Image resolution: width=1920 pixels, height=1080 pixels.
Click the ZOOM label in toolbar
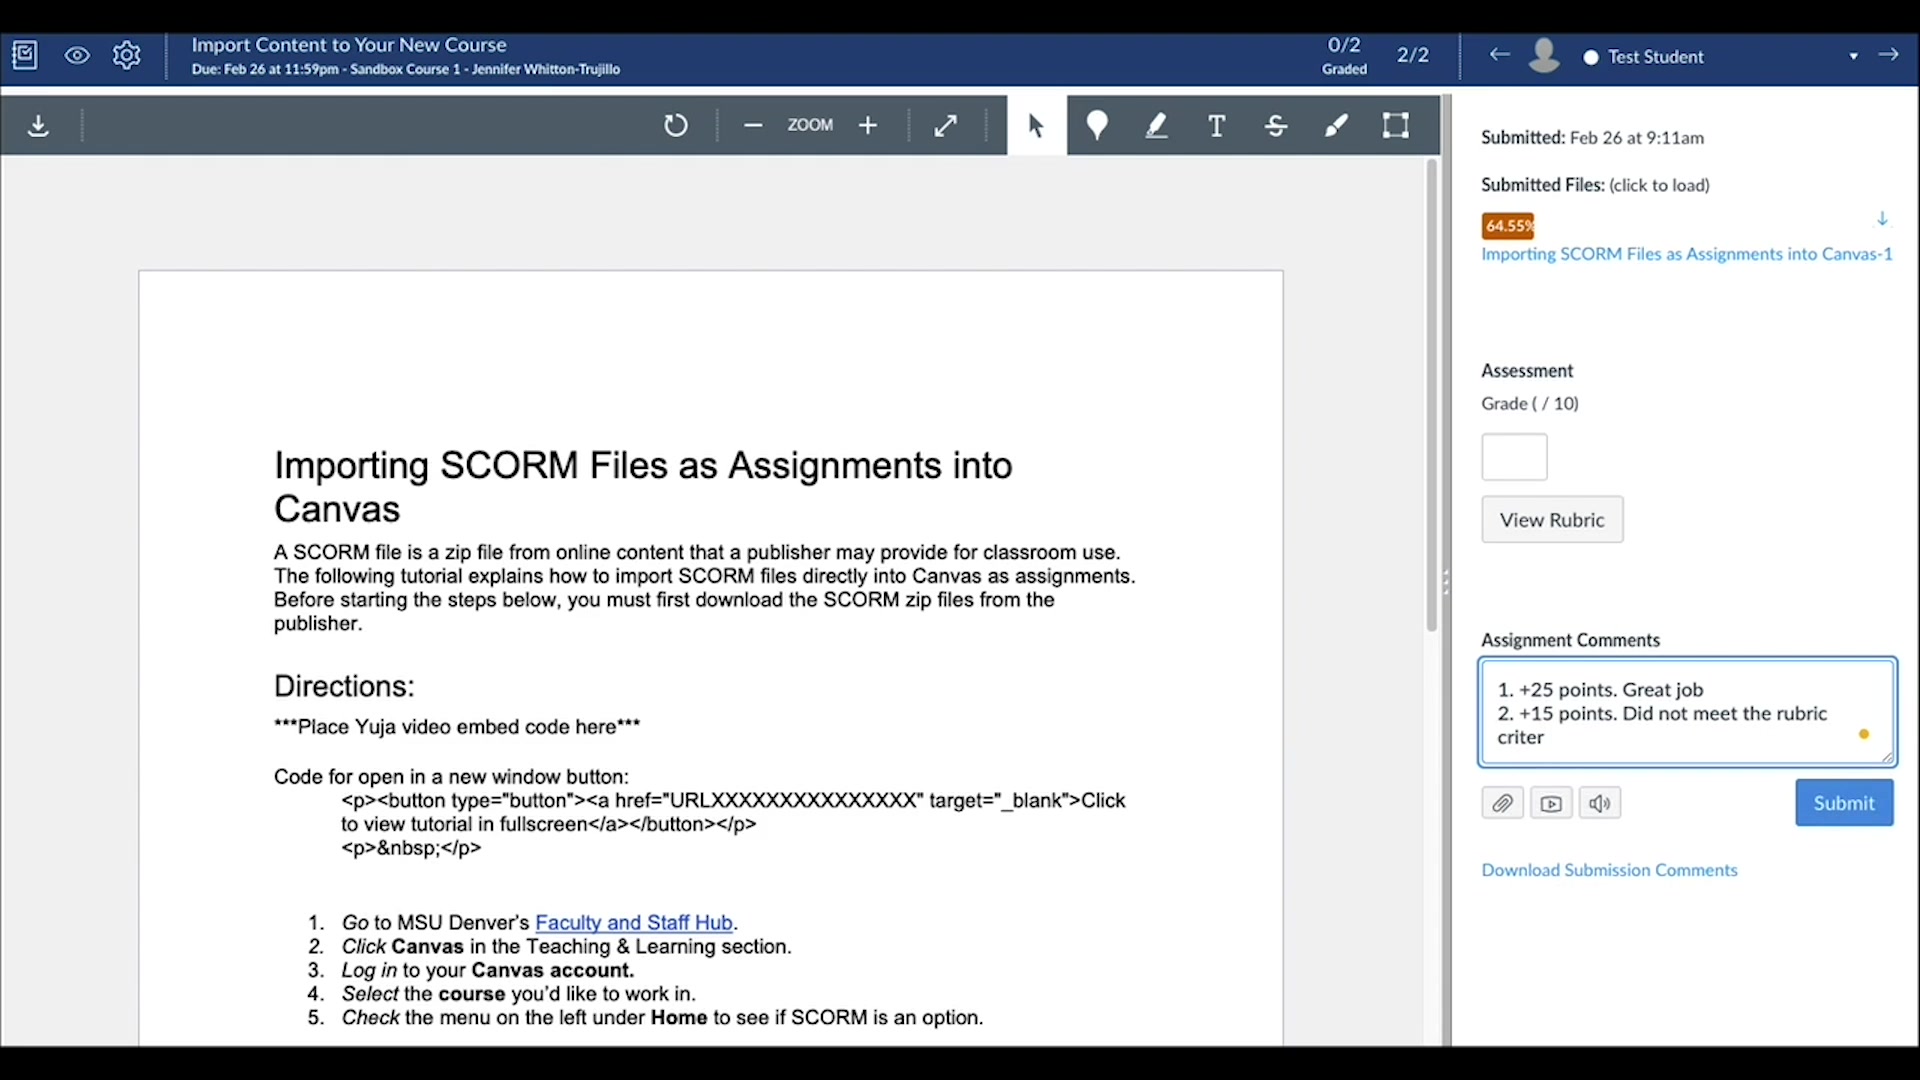coord(810,125)
